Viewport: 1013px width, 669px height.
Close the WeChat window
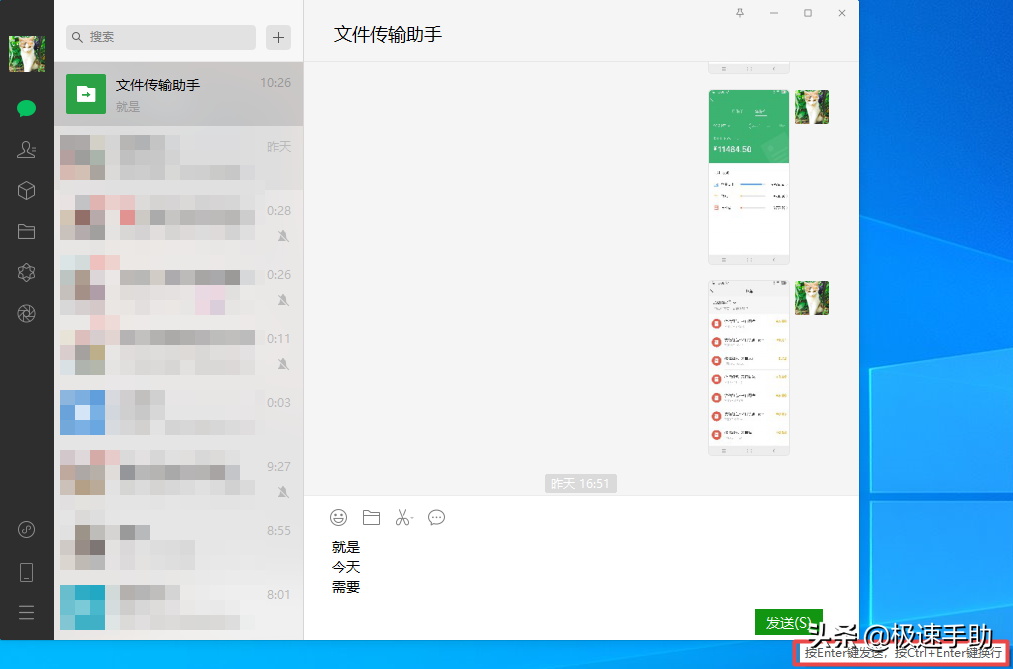(842, 13)
